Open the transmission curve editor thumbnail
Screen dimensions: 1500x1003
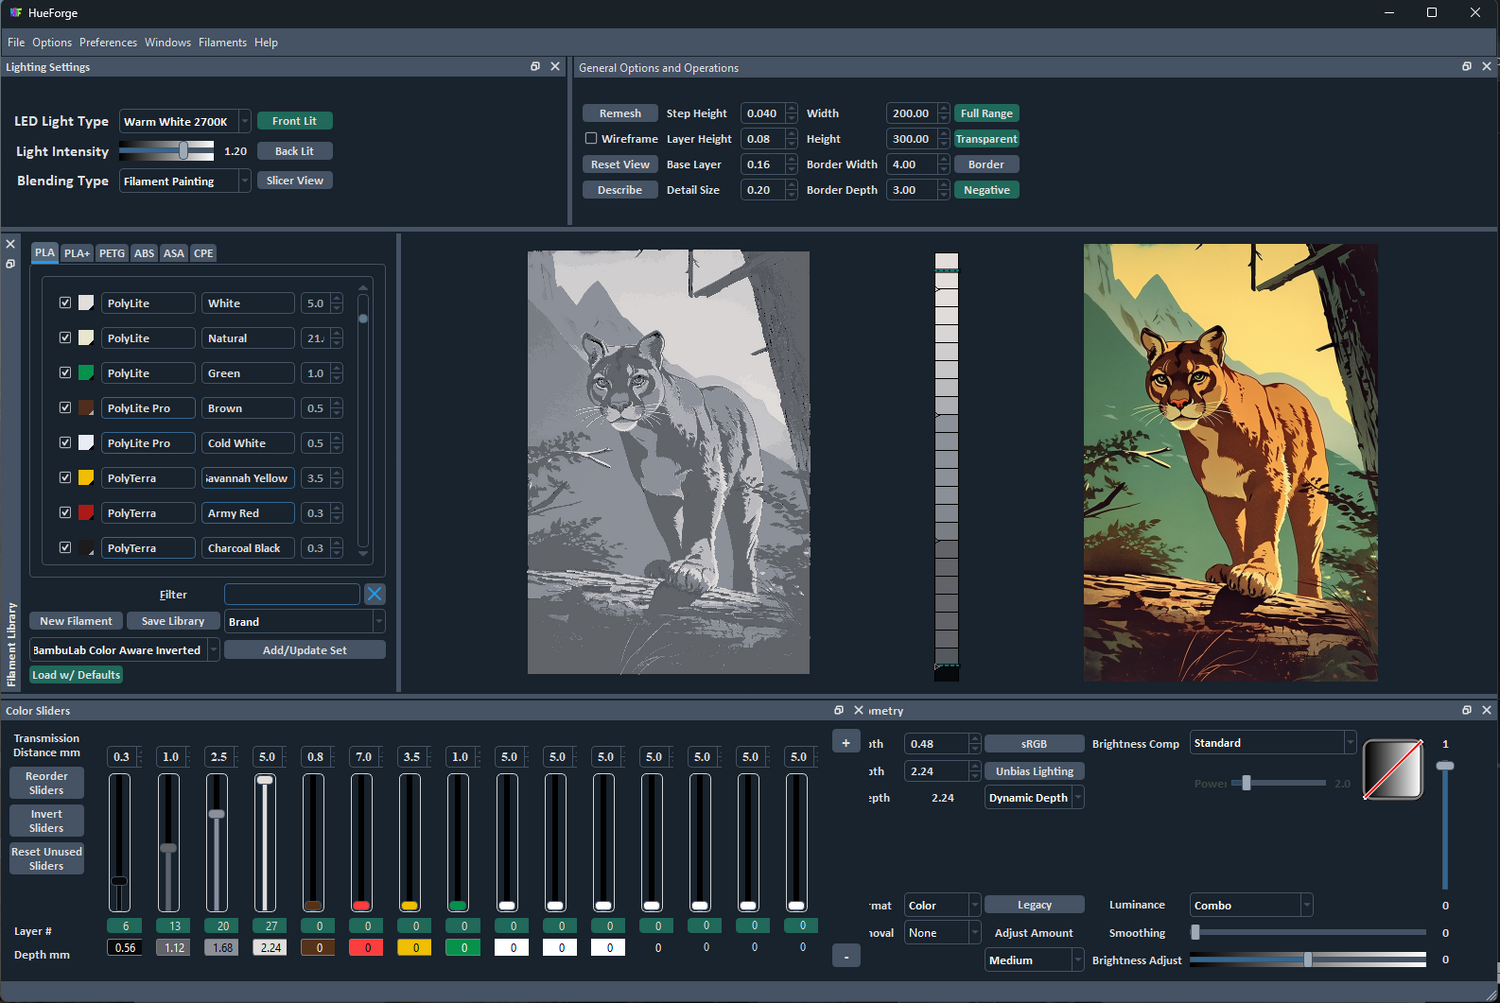pyautogui.click(x=1393, y=770)
